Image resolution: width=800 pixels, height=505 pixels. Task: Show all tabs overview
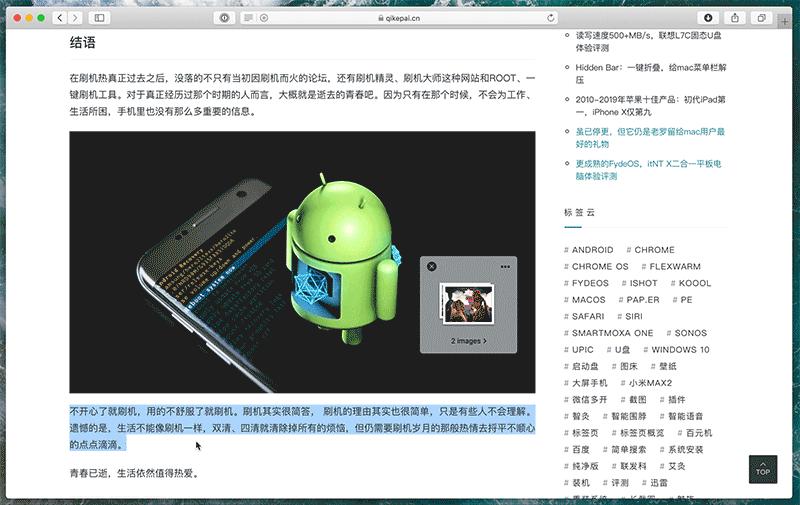click(761, 18)
